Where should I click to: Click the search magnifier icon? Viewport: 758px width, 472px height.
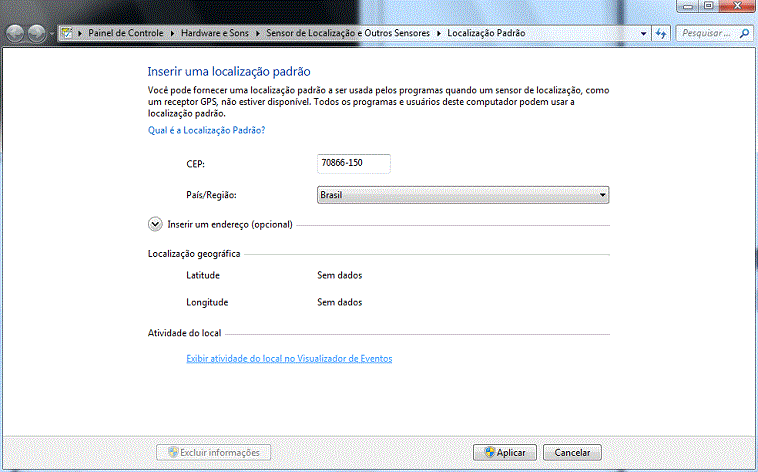point(744,33)
